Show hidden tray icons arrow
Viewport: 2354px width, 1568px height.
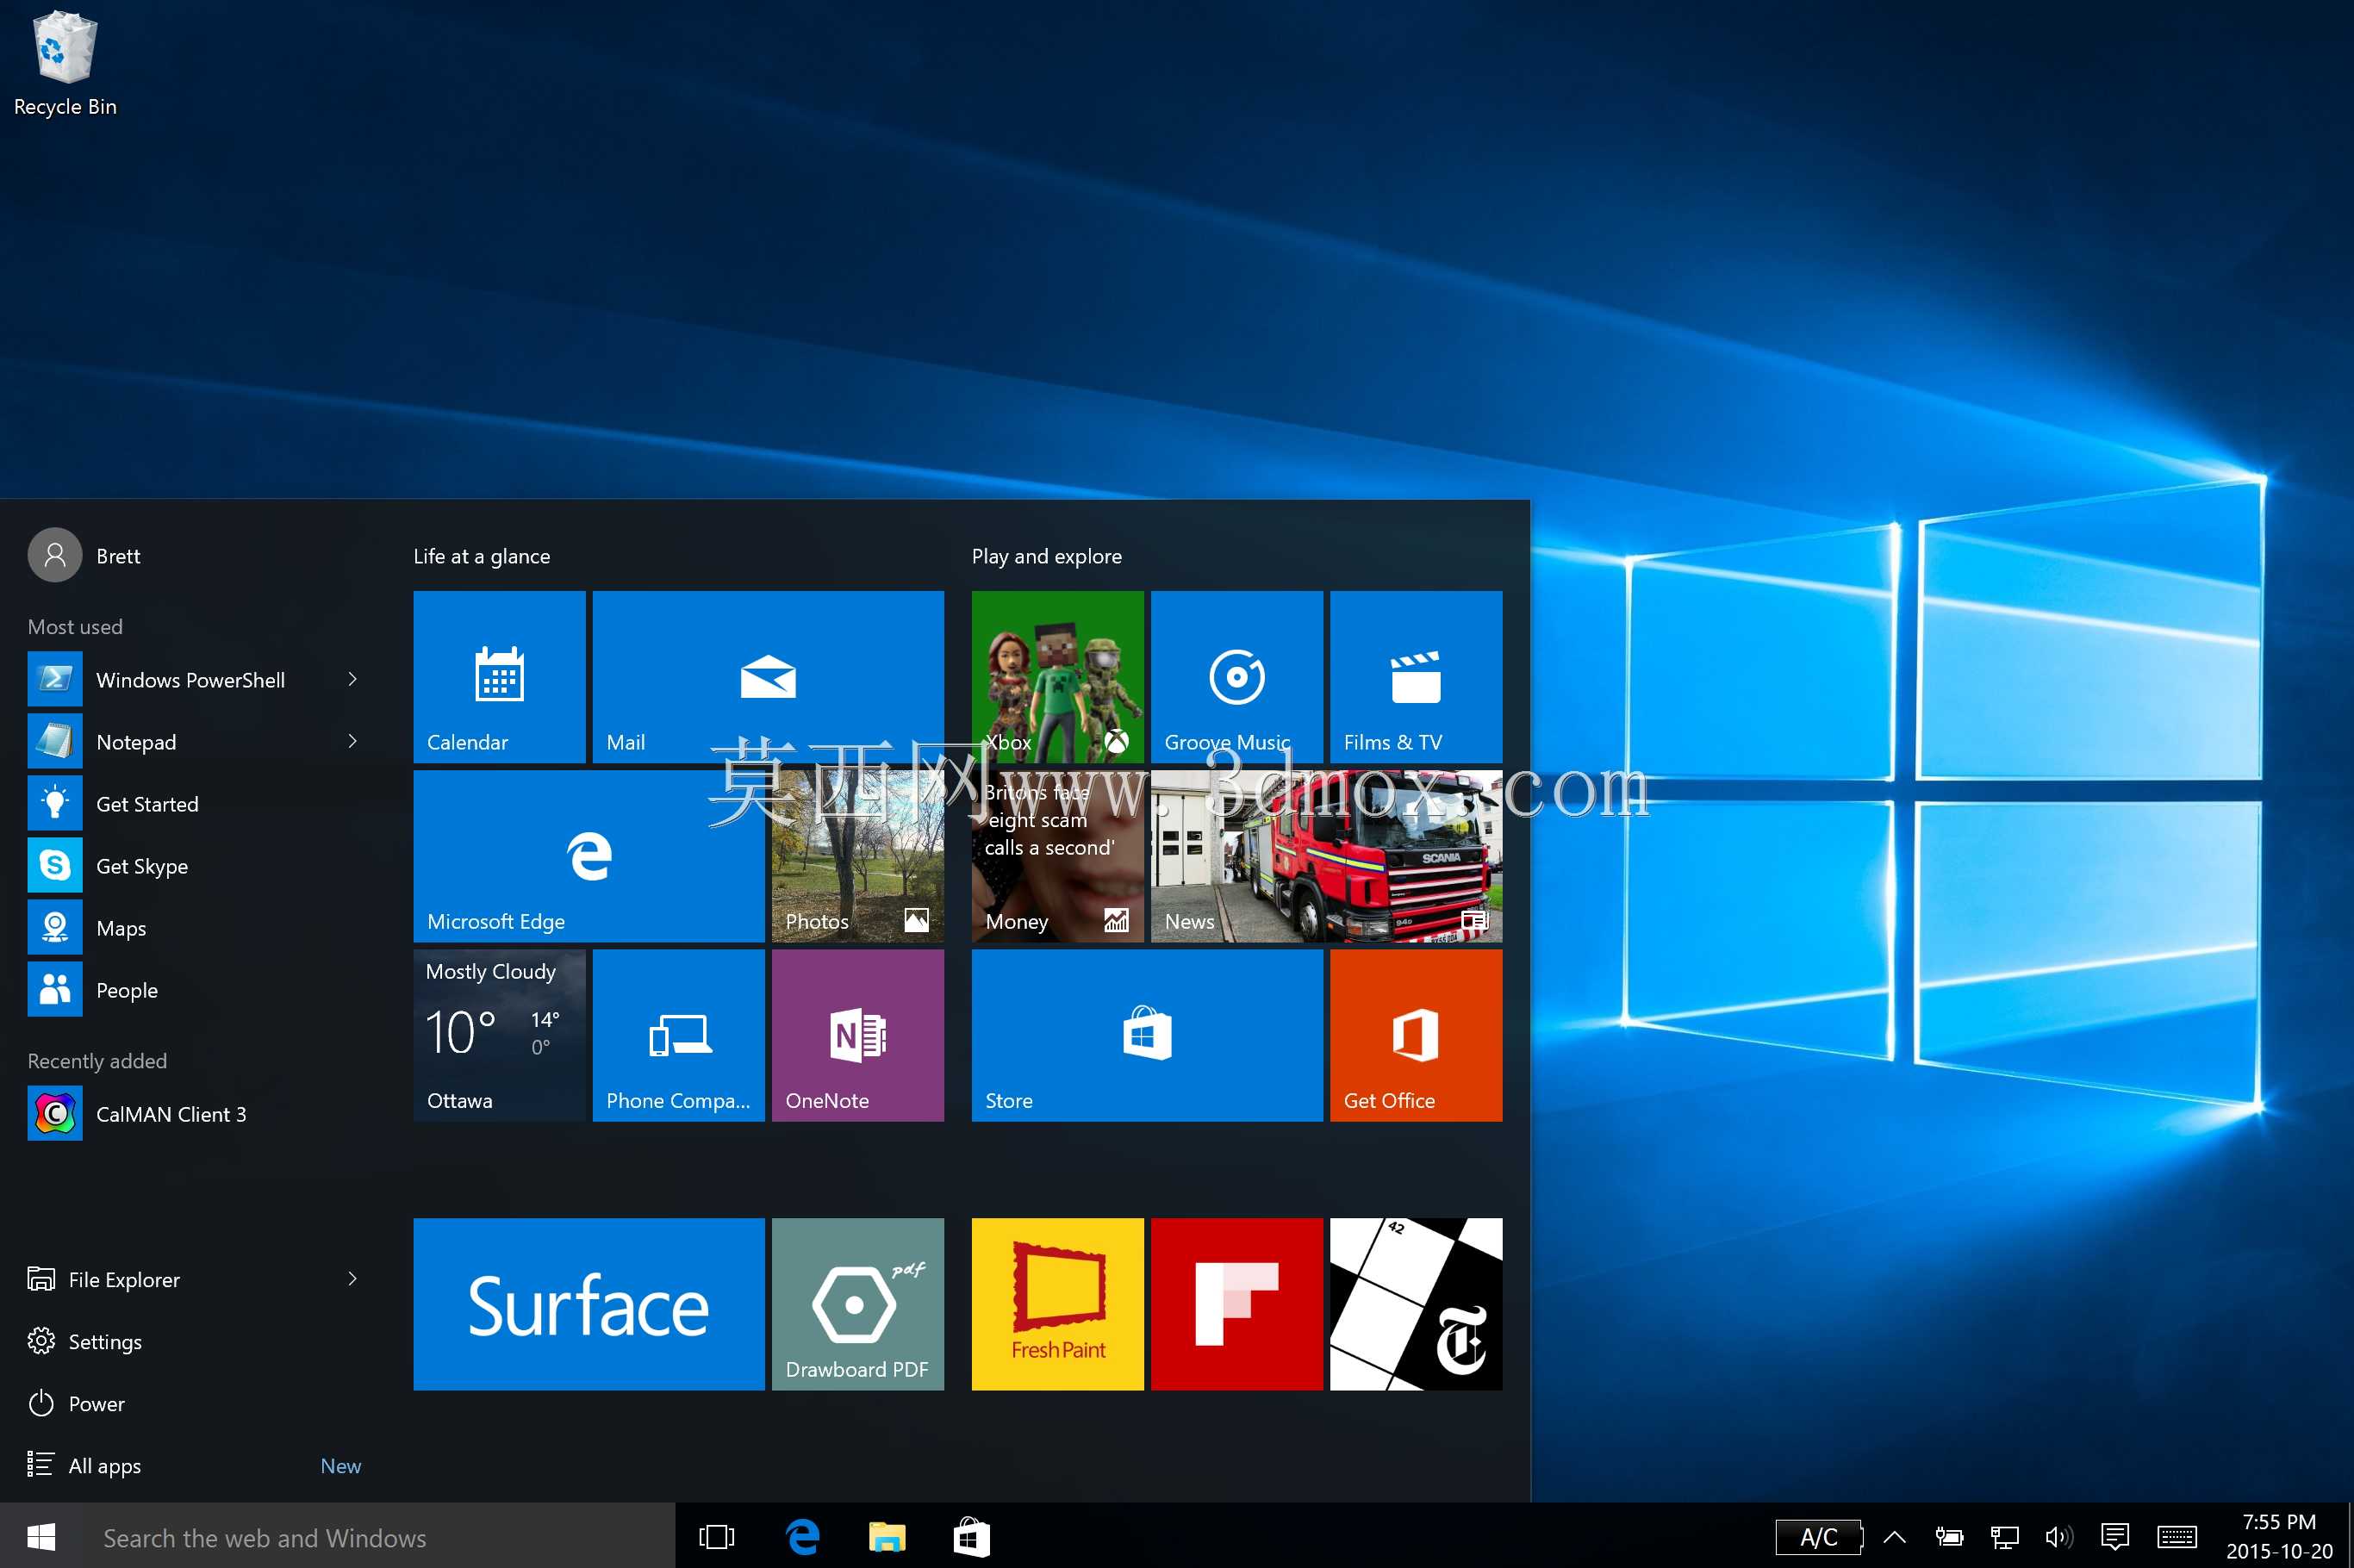coord(1894,1537)
